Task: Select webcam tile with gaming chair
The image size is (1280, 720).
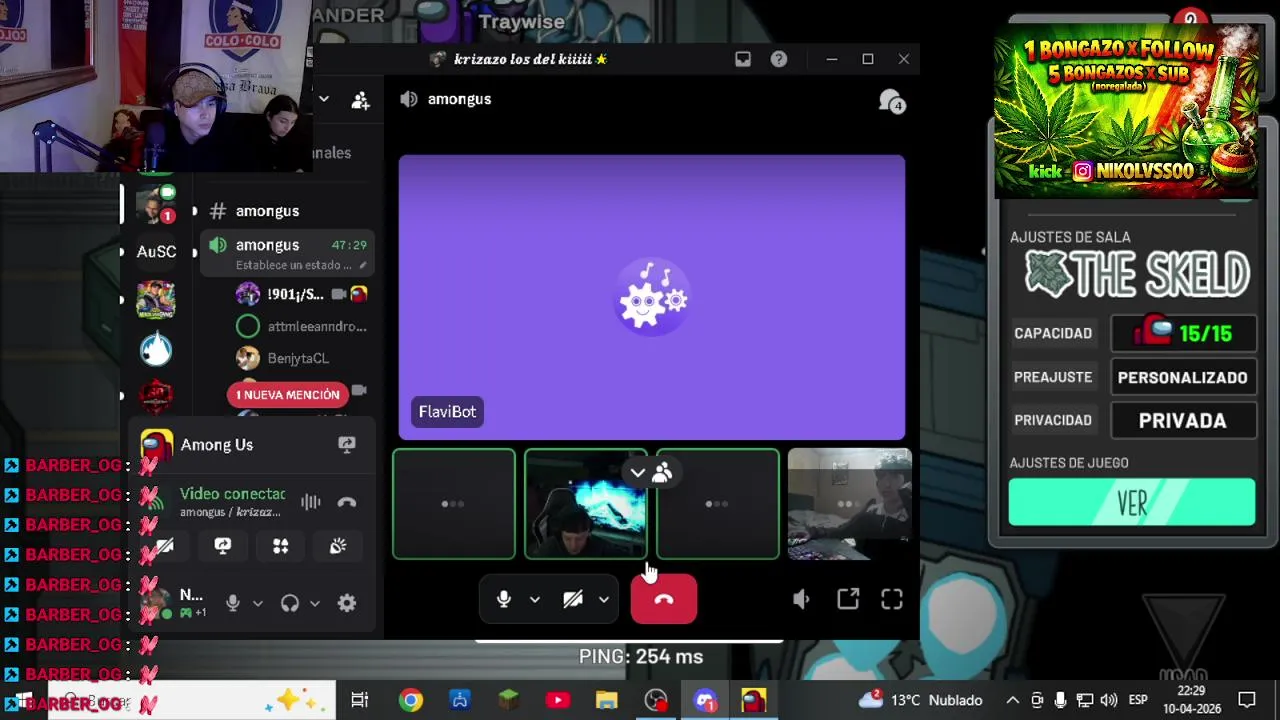Action: click(586, 504)
